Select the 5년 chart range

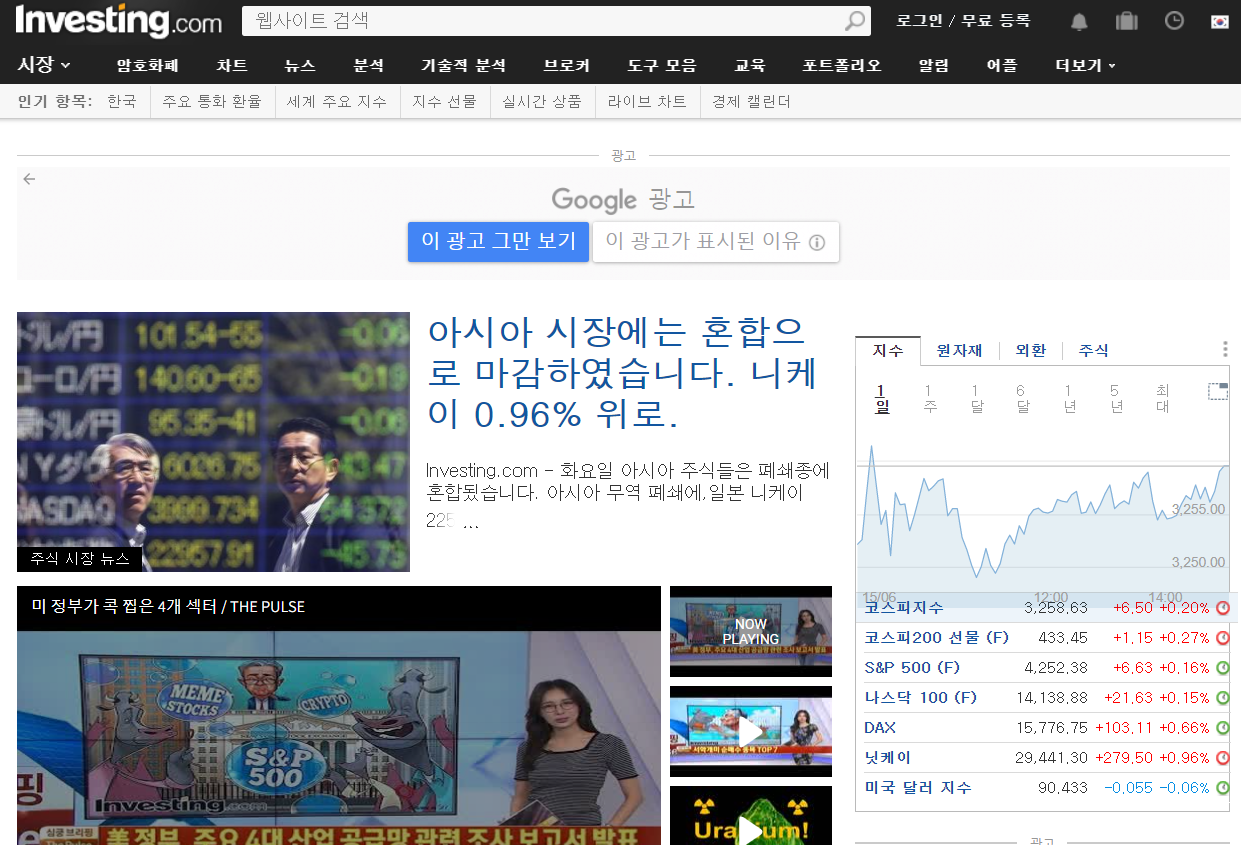coord(1115,398)
